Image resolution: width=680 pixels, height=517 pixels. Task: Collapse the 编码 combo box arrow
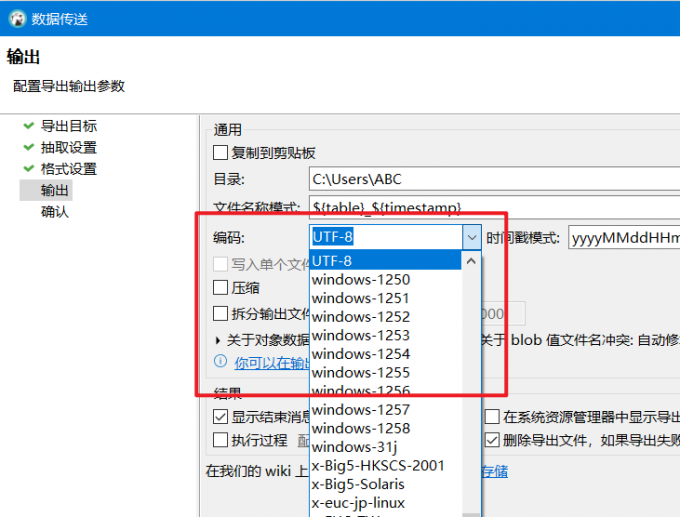472,237
